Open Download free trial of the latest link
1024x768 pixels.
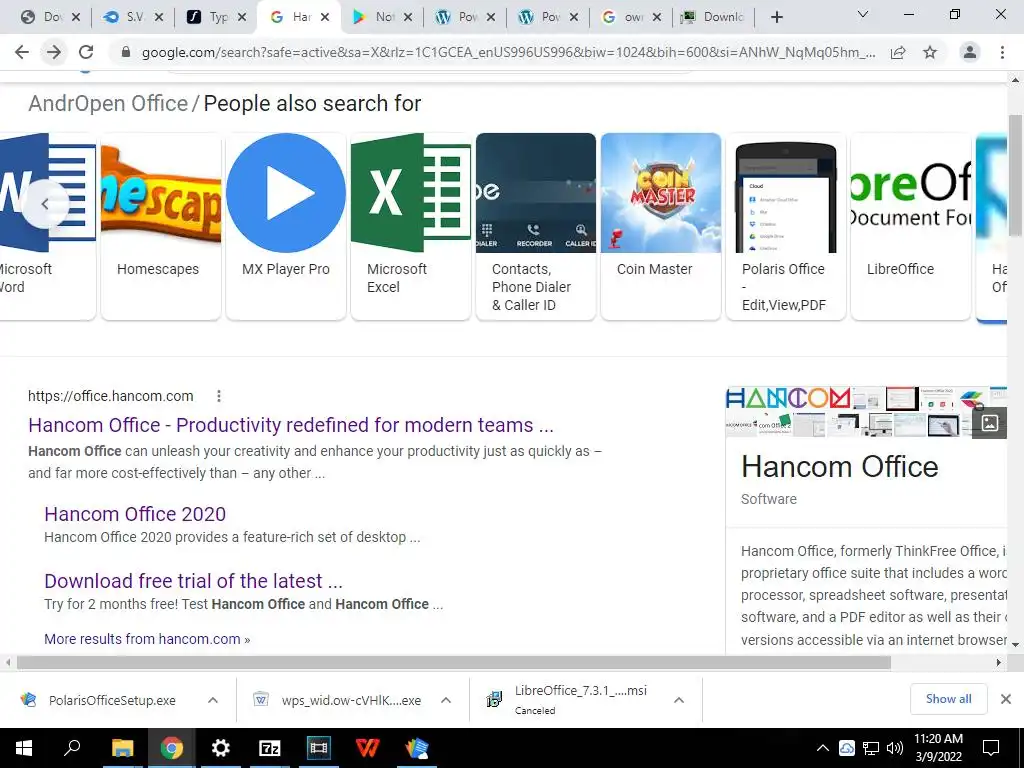193,581
